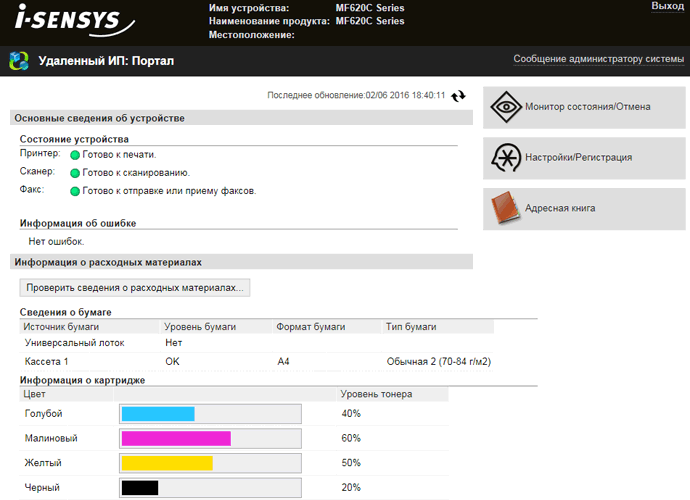Click the orange book icon for Адресная книга

click(x=506, y=208)
